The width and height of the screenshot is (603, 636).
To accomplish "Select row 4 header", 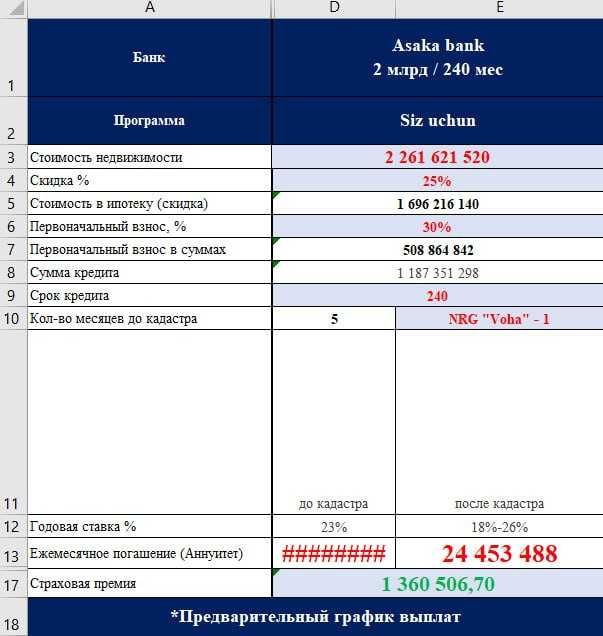I will pos(13,180).
